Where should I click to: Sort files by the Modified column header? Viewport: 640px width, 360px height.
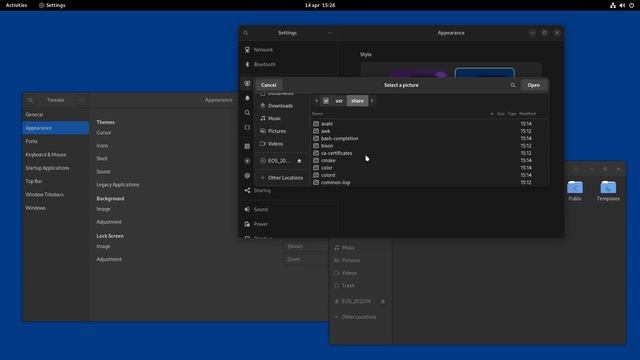(527, 114)
